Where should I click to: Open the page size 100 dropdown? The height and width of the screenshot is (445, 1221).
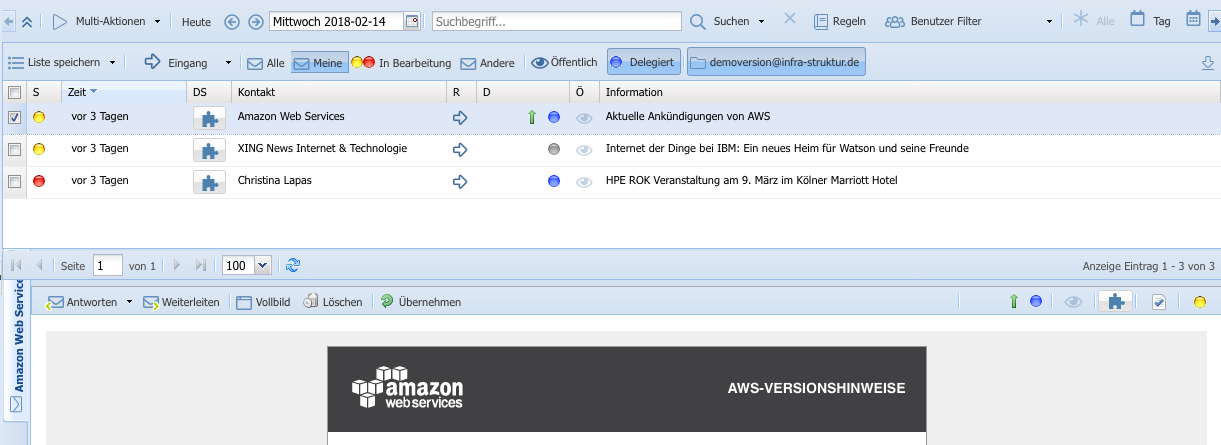[x=263, y=265]
